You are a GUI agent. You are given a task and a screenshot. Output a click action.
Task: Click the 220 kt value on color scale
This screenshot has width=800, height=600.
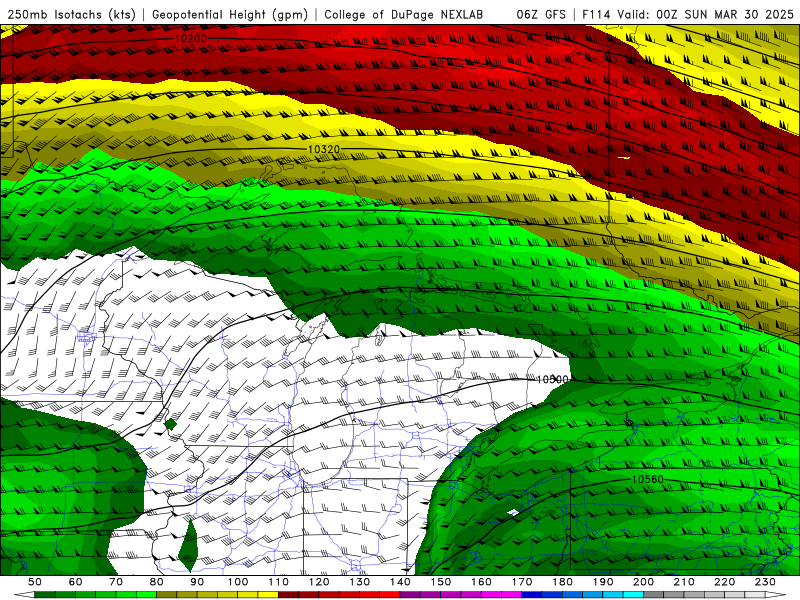coord(725,582)
